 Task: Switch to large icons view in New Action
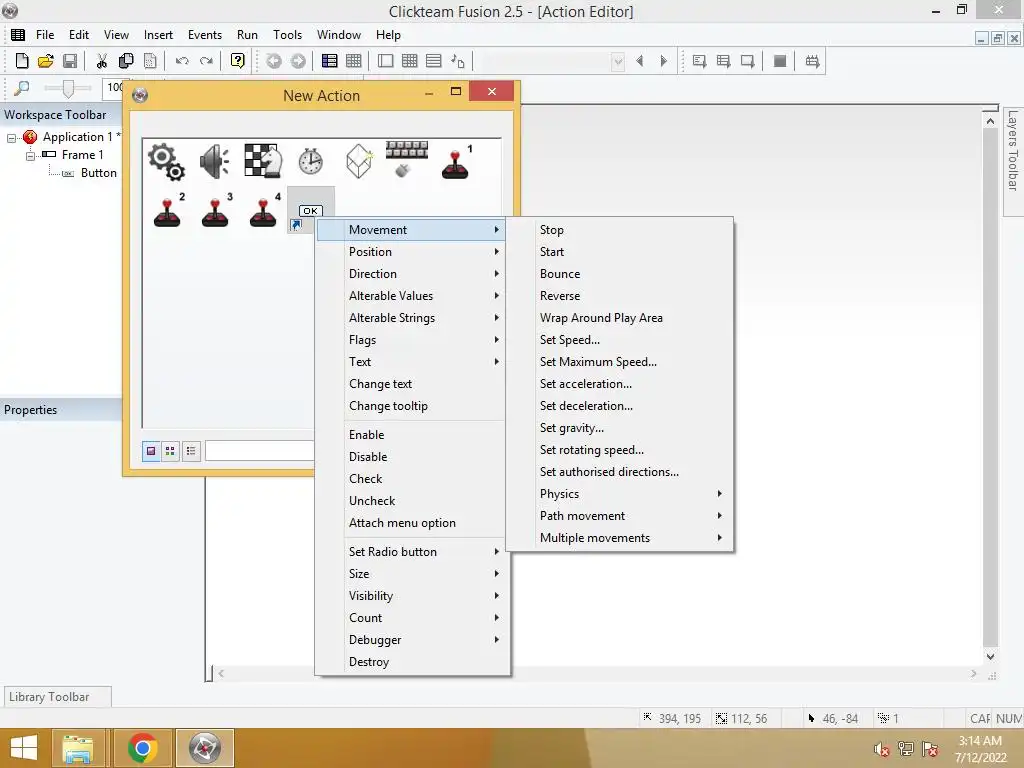pos(152,451)
